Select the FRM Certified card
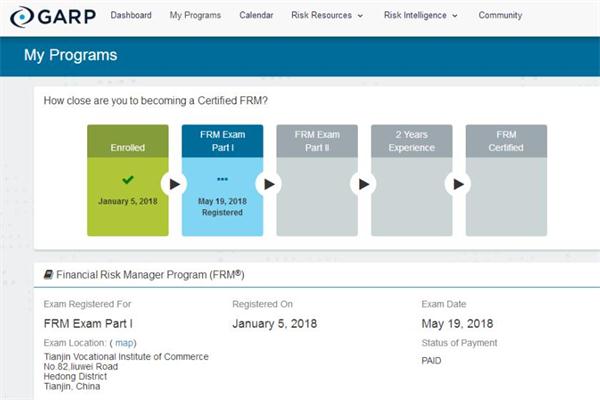Viewport: 600px width, 400px height. [506, 180]
